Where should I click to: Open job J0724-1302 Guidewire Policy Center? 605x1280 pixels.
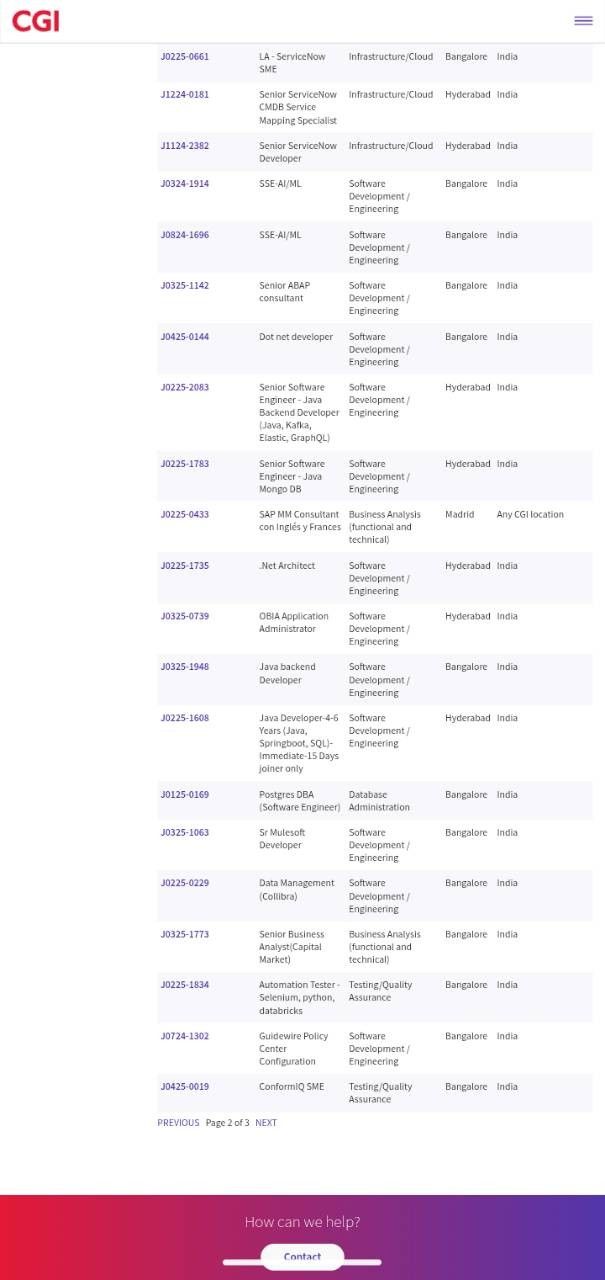pyautogui.click(x=185, y=1037)
